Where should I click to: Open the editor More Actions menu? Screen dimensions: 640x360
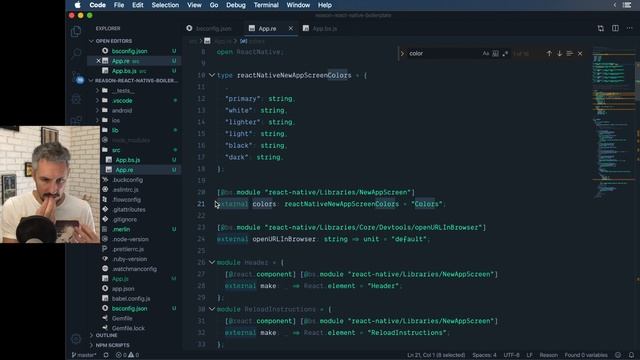[x=629, y=28]
